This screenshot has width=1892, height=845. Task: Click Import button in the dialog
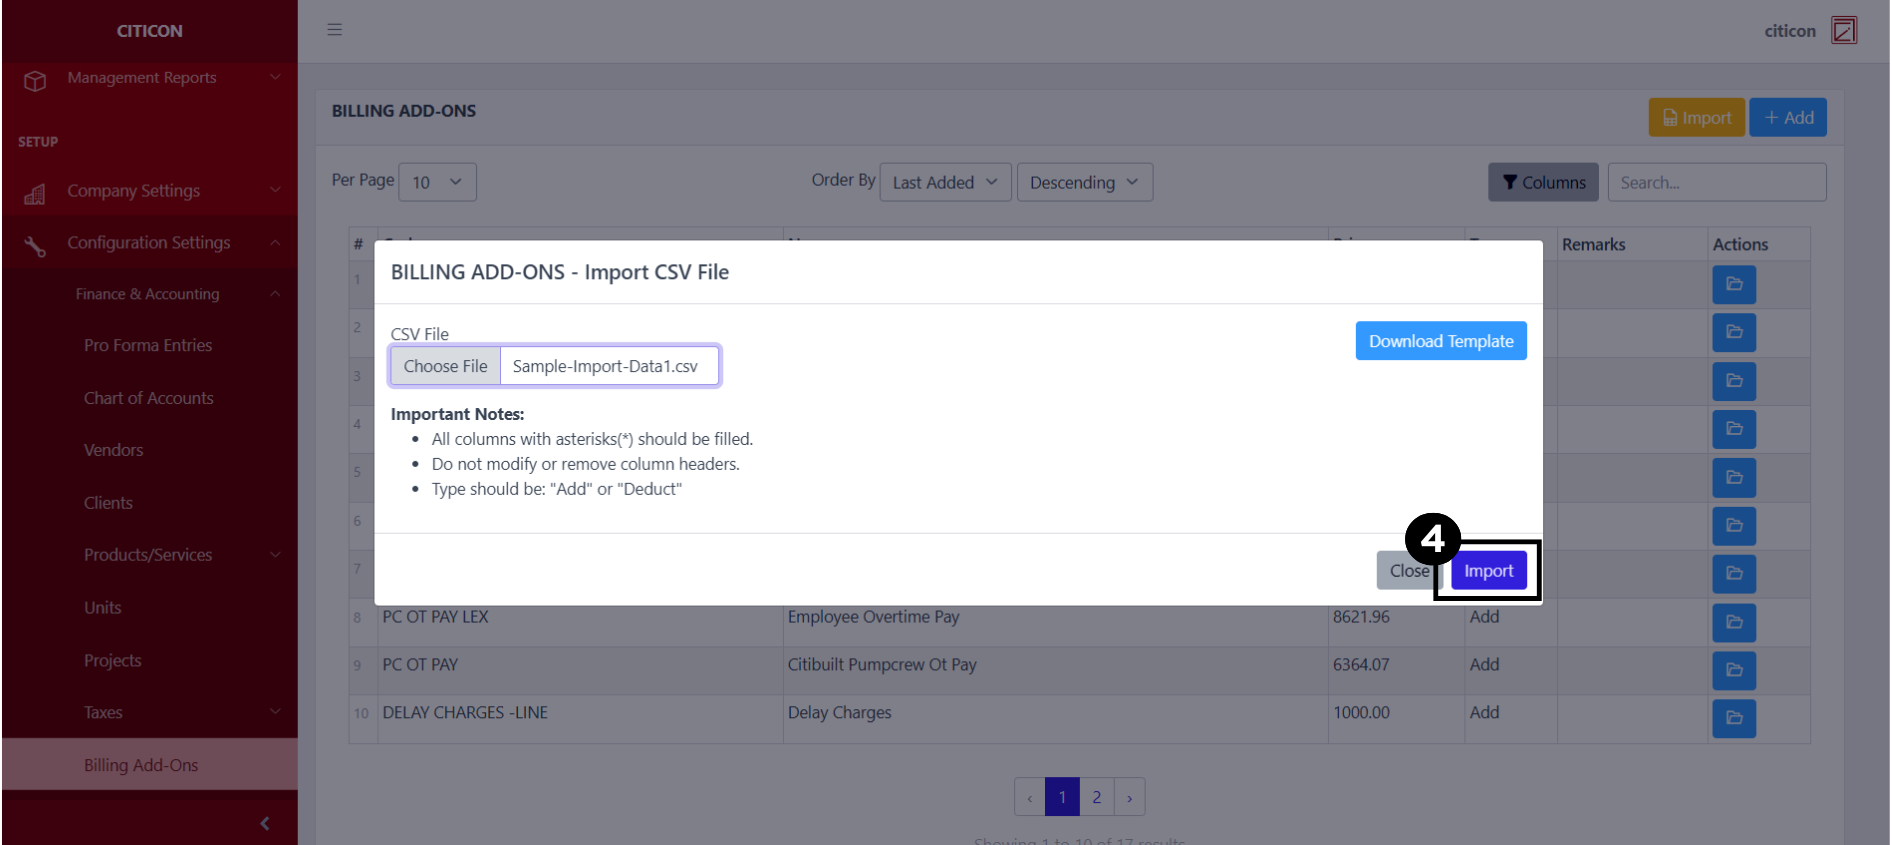click(x=1488, y=571)
